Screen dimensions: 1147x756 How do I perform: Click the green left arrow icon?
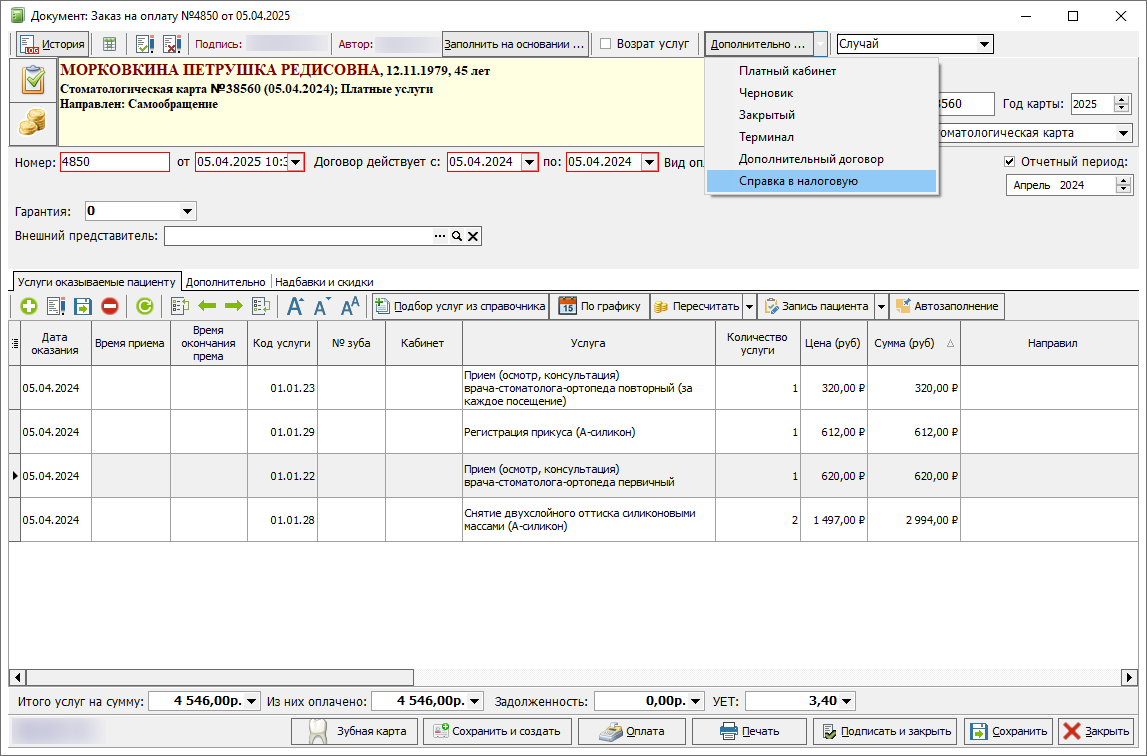207,306
